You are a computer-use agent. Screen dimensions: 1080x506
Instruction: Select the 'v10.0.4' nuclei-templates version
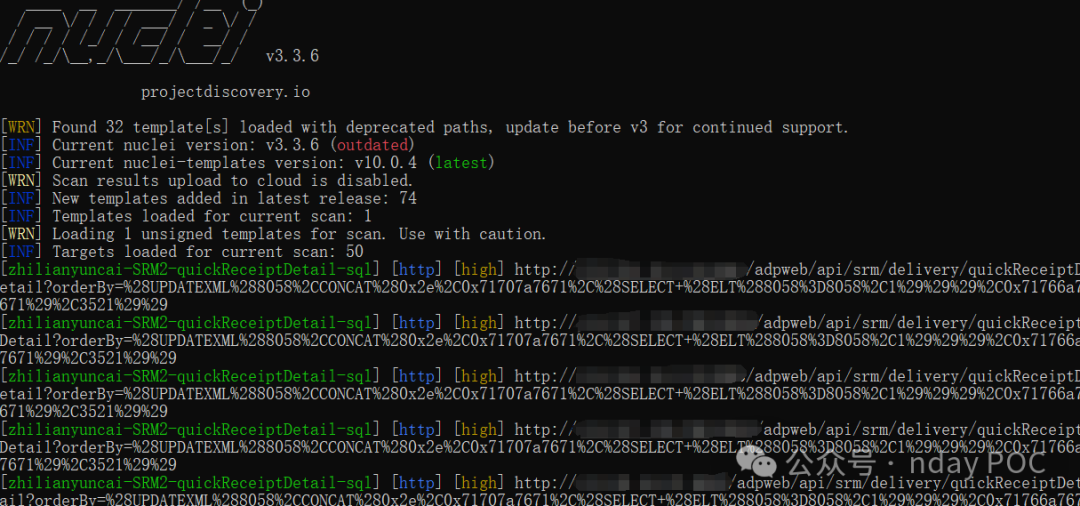click(386, 163)
